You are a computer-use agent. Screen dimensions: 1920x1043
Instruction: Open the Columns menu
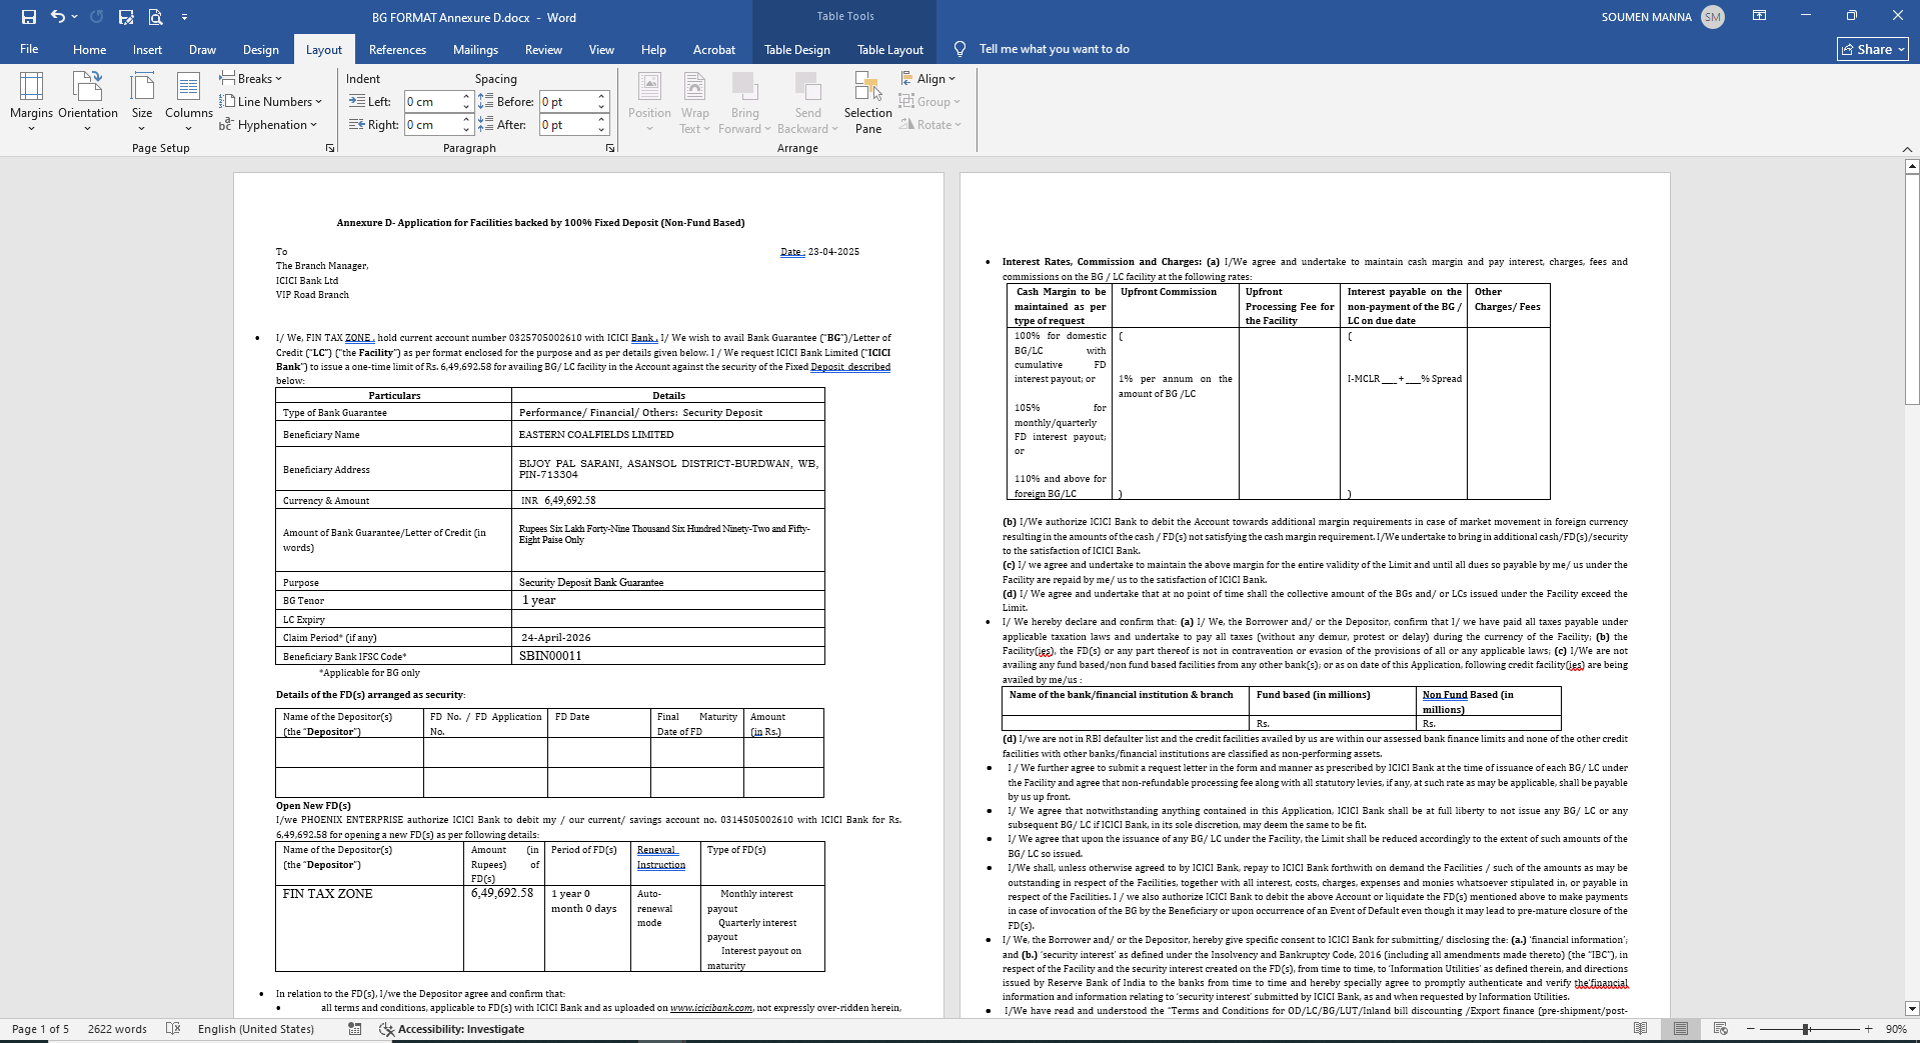tap(188, 101)
